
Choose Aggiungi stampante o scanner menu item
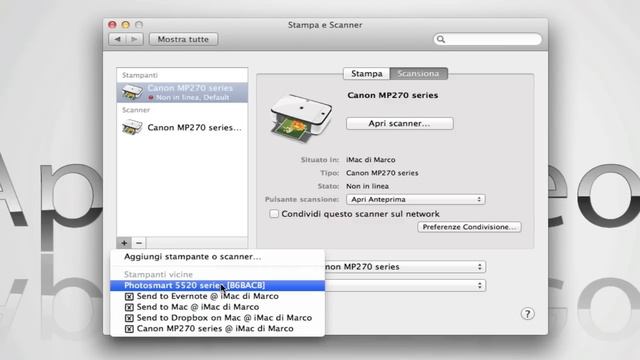(x=217, y=257)
